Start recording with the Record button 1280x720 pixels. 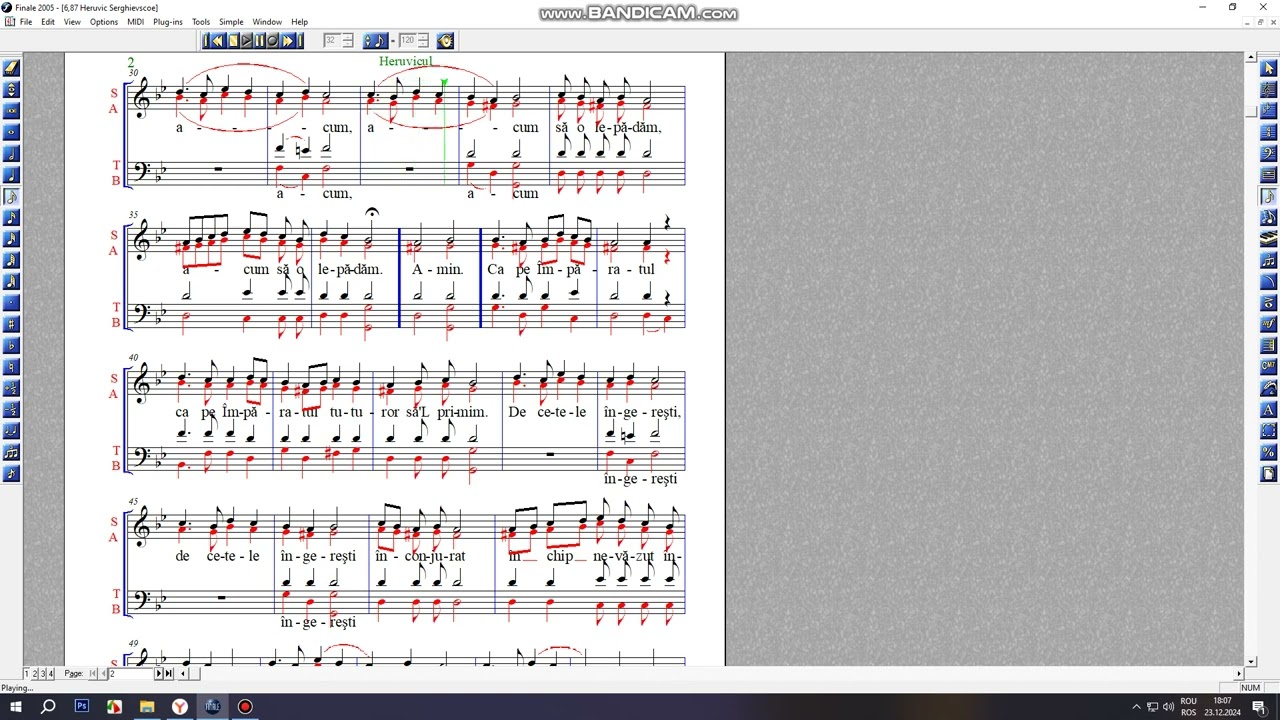[x=273, y=41]
